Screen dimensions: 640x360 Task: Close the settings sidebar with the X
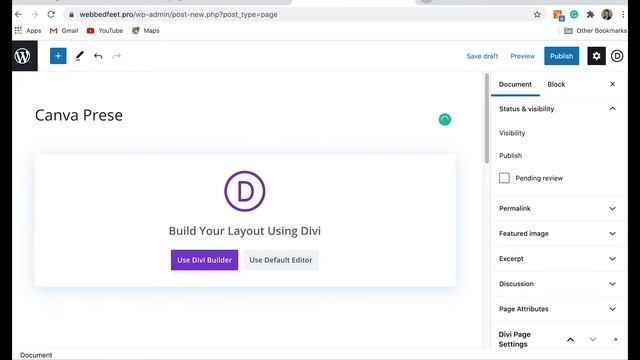pos(612,84)
